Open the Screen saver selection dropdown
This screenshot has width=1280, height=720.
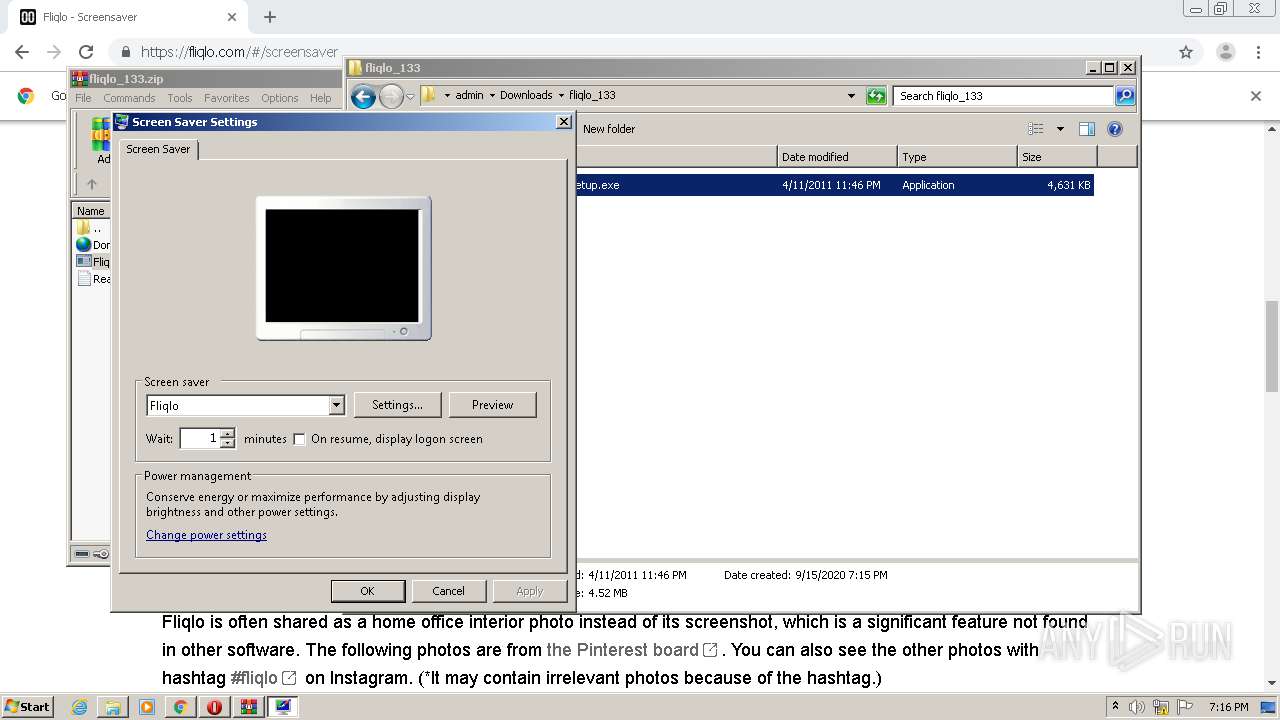tap(337, 405)
